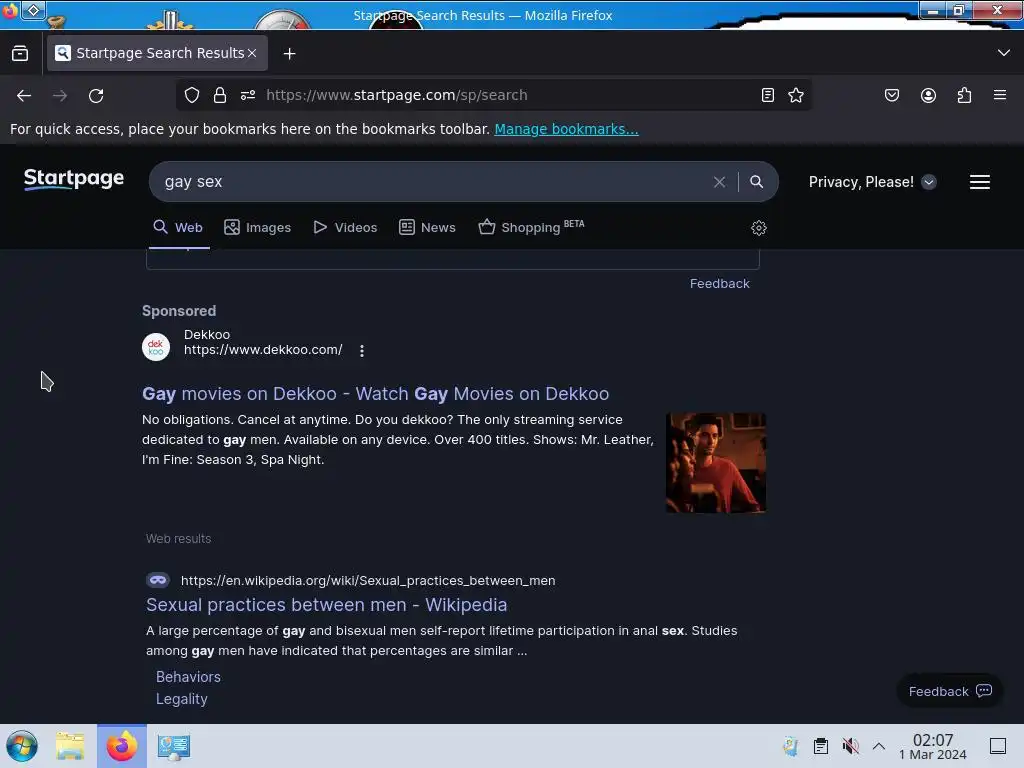Open the Wikipedia result in Anonymous View
Viewport: 1024px width, 768px height.
click(x=157, y=580)
